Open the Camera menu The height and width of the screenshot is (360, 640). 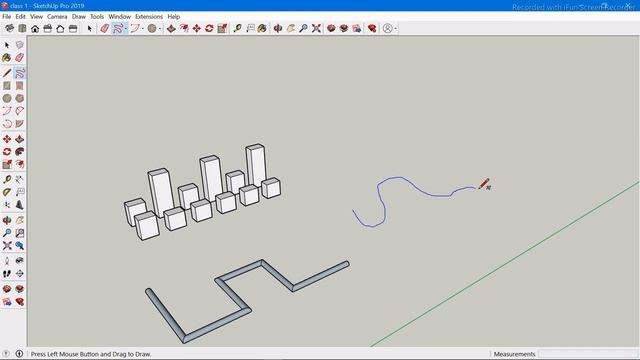[57, 17]
